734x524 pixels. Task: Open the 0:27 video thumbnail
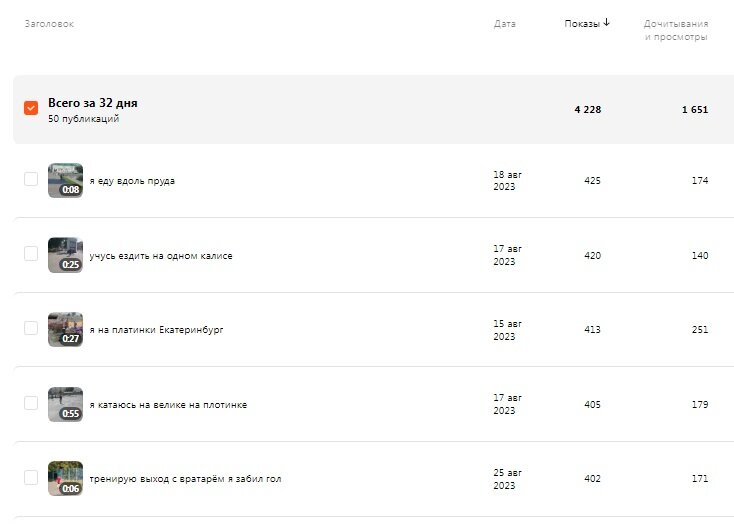tap(66, 329)
